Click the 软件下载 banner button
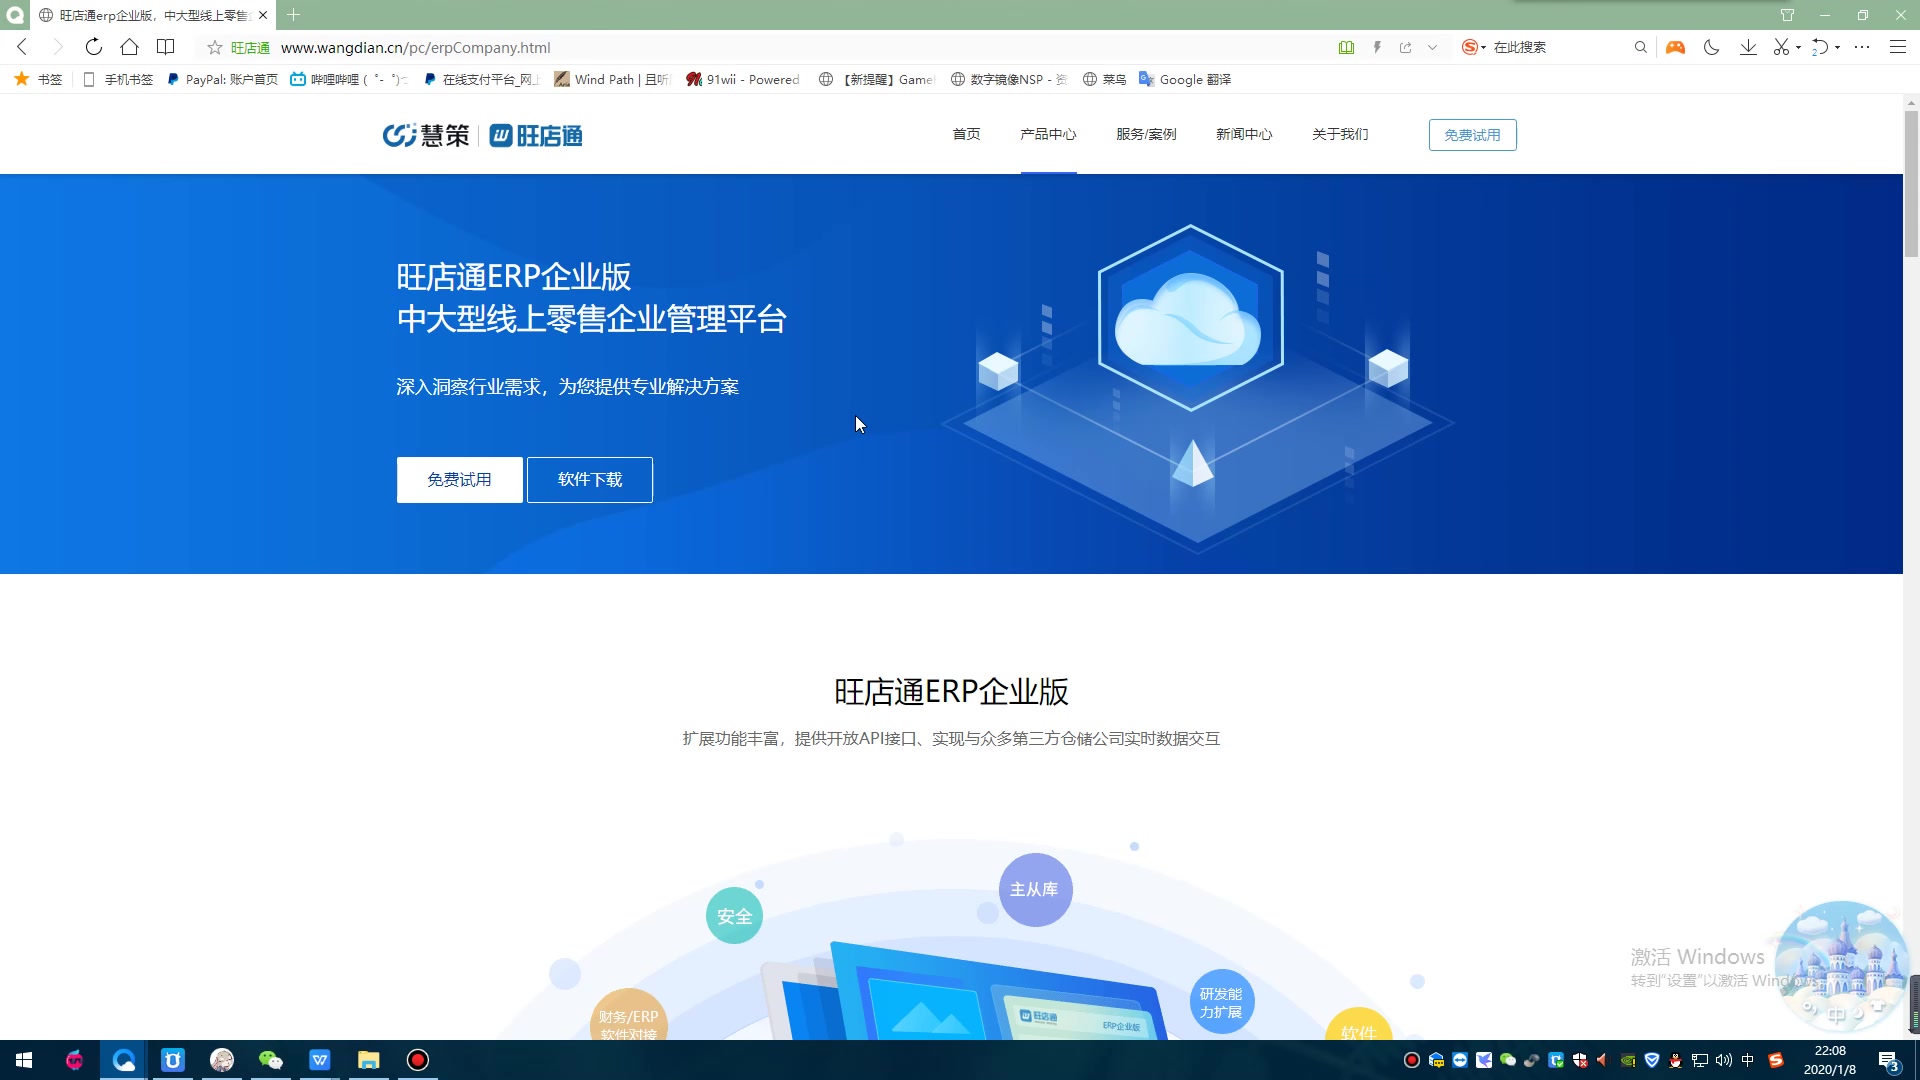1920x1080 pixels. point(590,480)
